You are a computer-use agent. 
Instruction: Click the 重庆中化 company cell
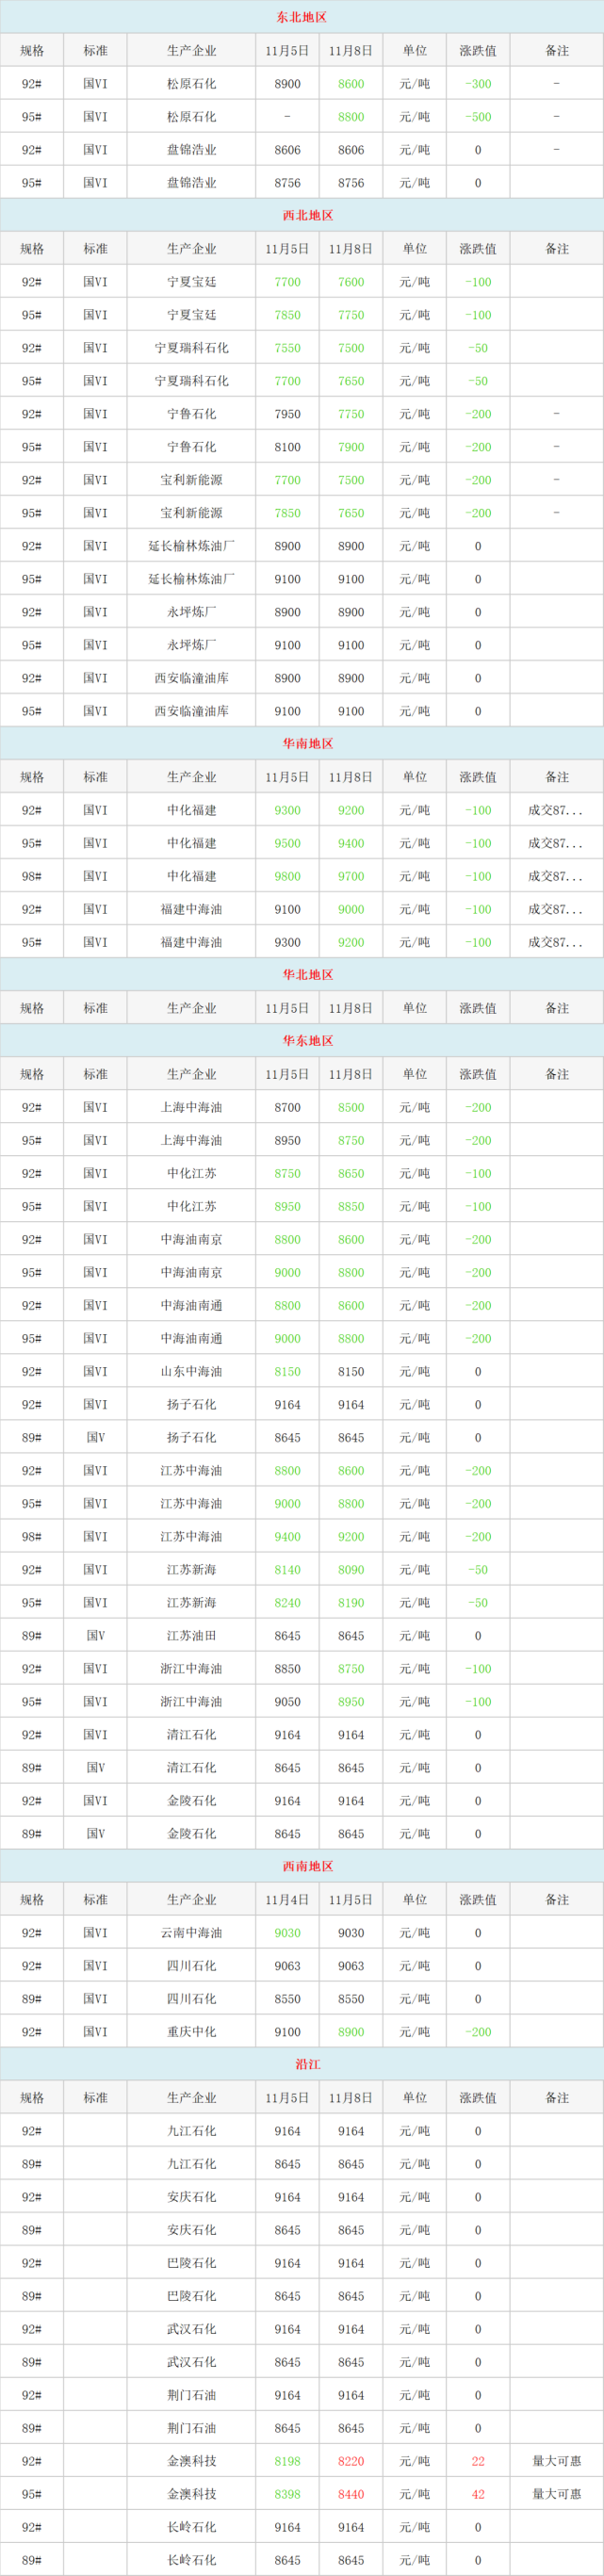click(x=191, y=2031)
